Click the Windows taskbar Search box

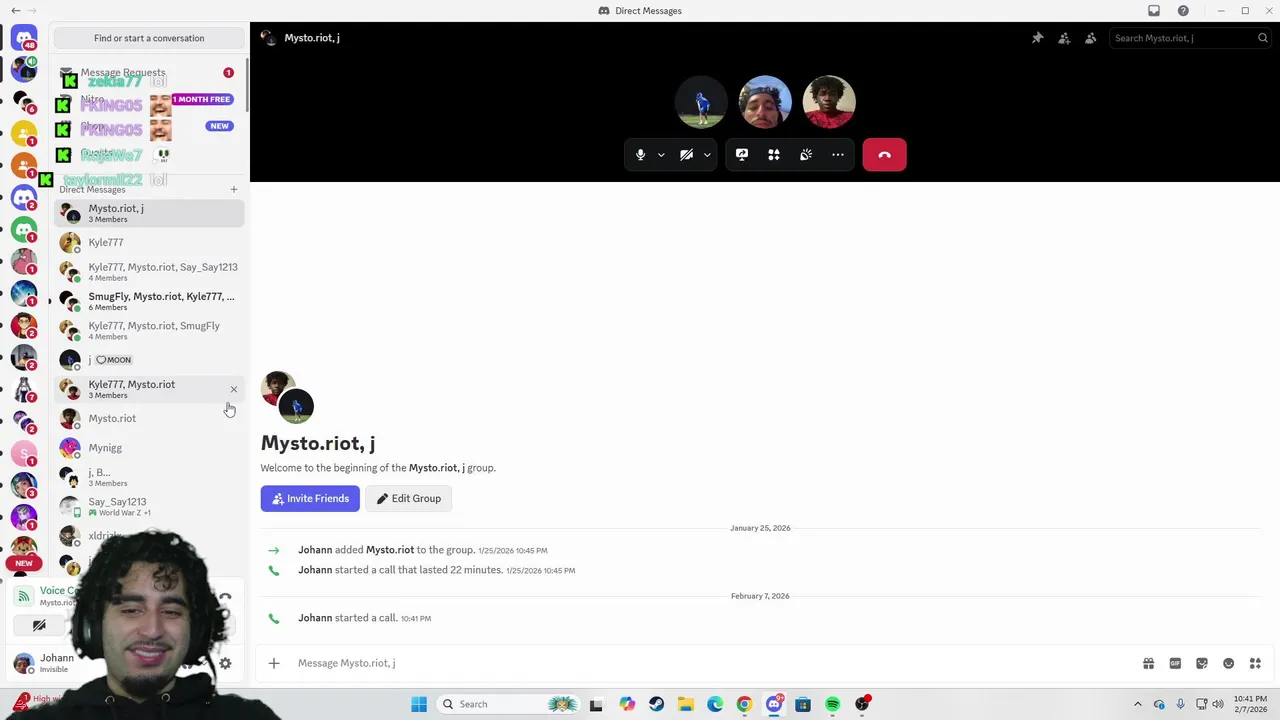(507, 704)
